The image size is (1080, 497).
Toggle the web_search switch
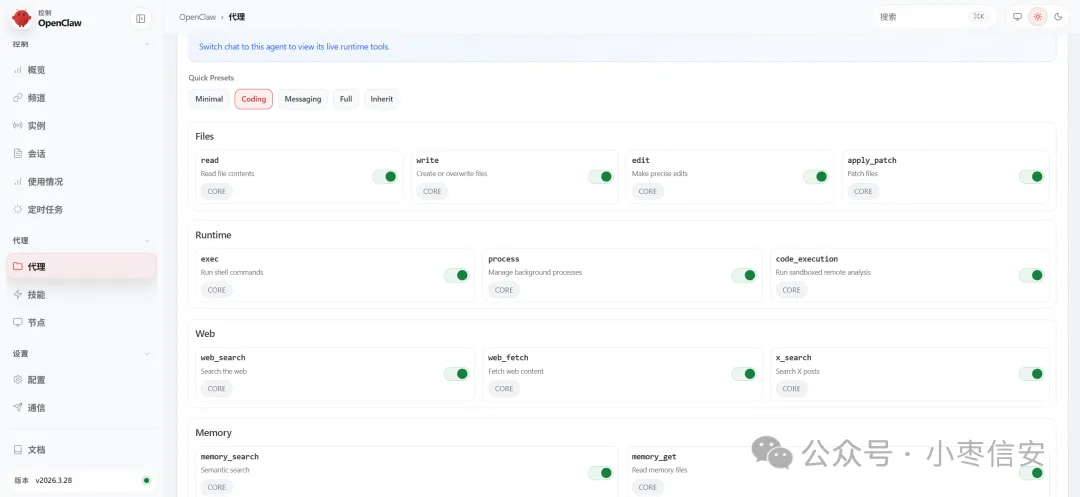tap(456, 374)
